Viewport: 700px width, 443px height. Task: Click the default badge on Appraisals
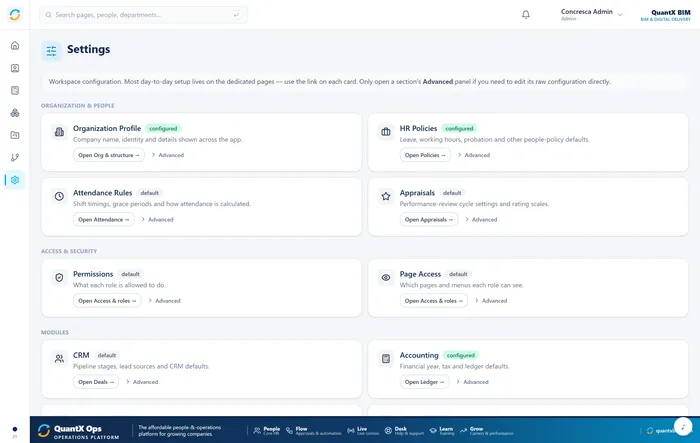pos(452,193)
